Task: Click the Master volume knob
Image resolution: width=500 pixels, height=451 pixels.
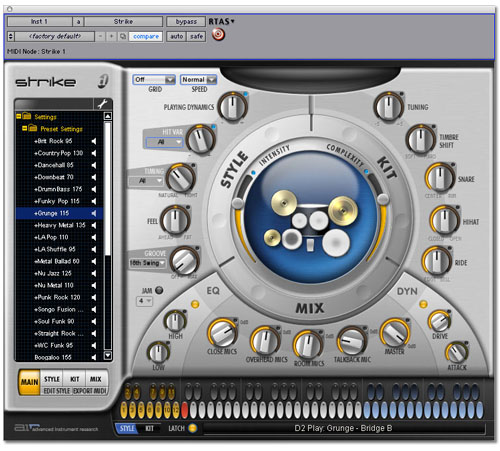Action: (395, 333)
